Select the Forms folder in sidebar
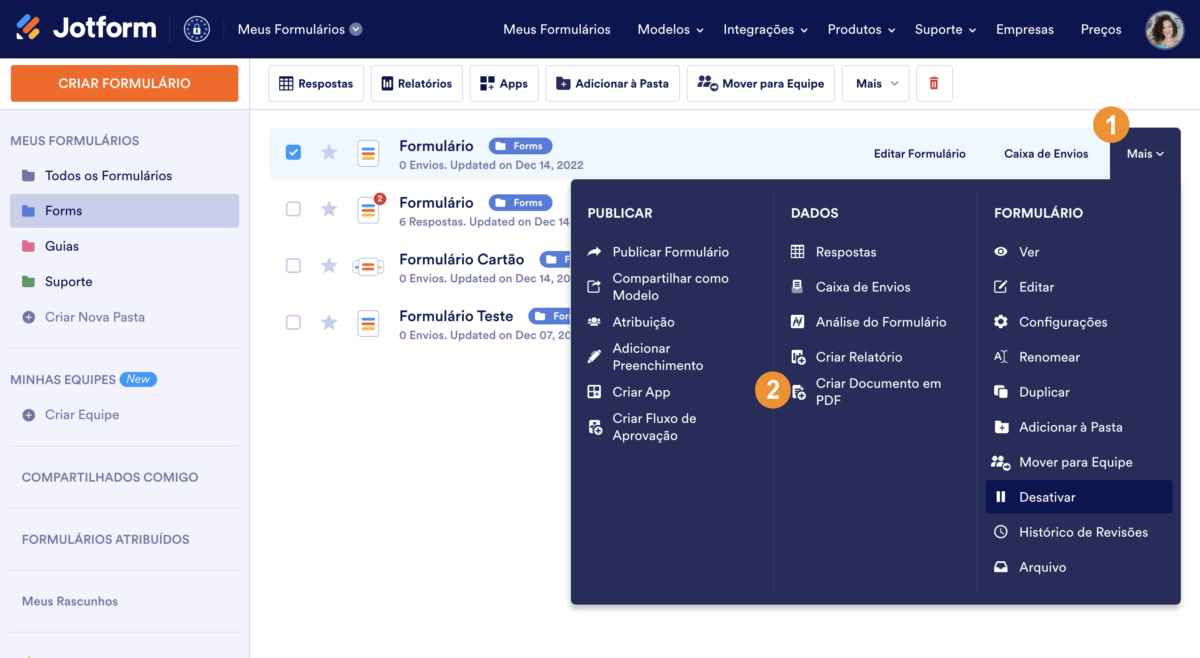This screenshot has width=1200, height=658. [125, 211]
